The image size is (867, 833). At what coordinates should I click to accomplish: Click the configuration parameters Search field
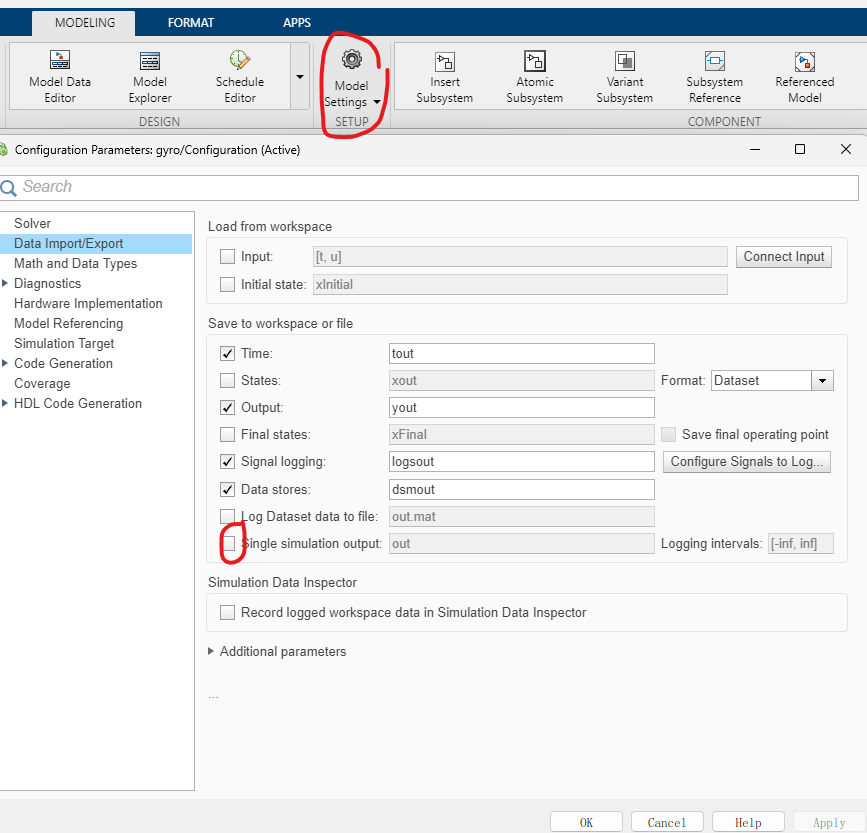click(x=430, y=187)
